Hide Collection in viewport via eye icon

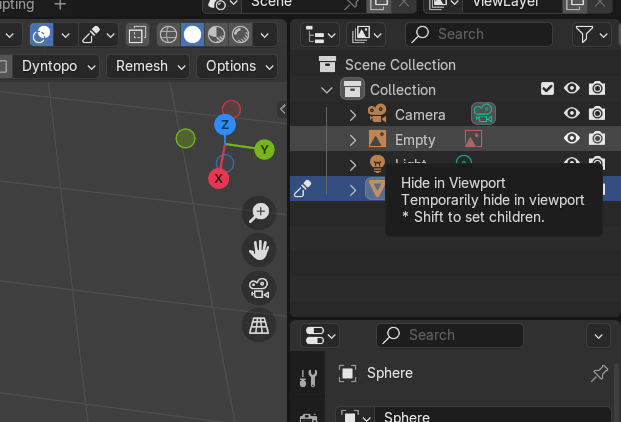point(572,88)
